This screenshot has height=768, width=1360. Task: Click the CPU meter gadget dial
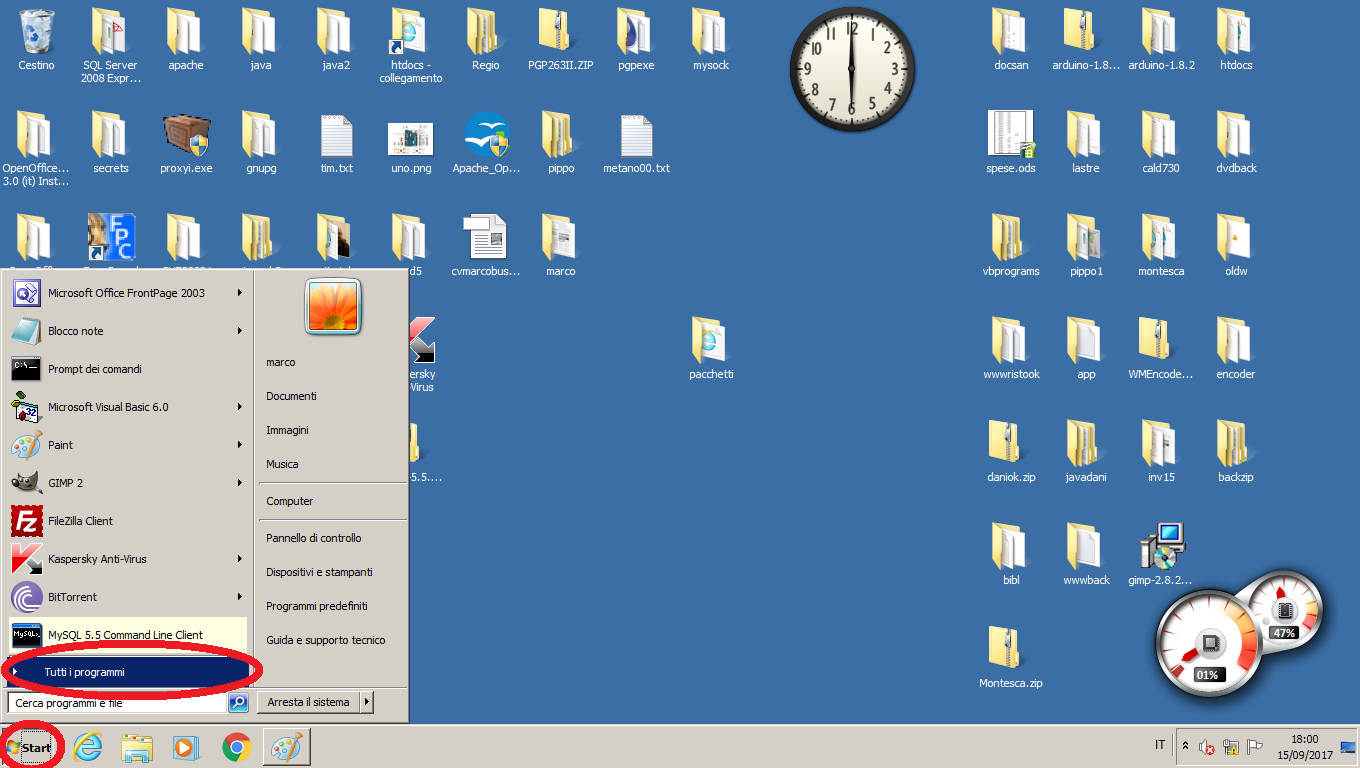pos(1207,642)
